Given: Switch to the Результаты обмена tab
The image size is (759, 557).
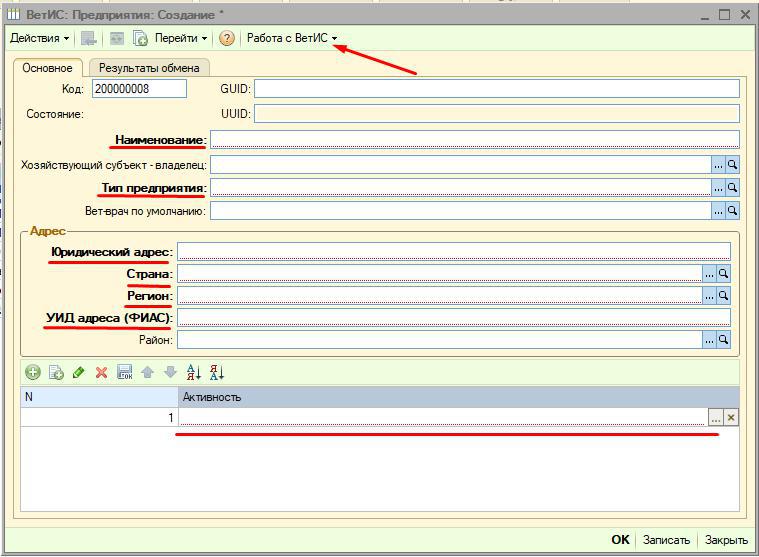Looking at the screenshot, I should pyautogui.click(x=149, y=68).
